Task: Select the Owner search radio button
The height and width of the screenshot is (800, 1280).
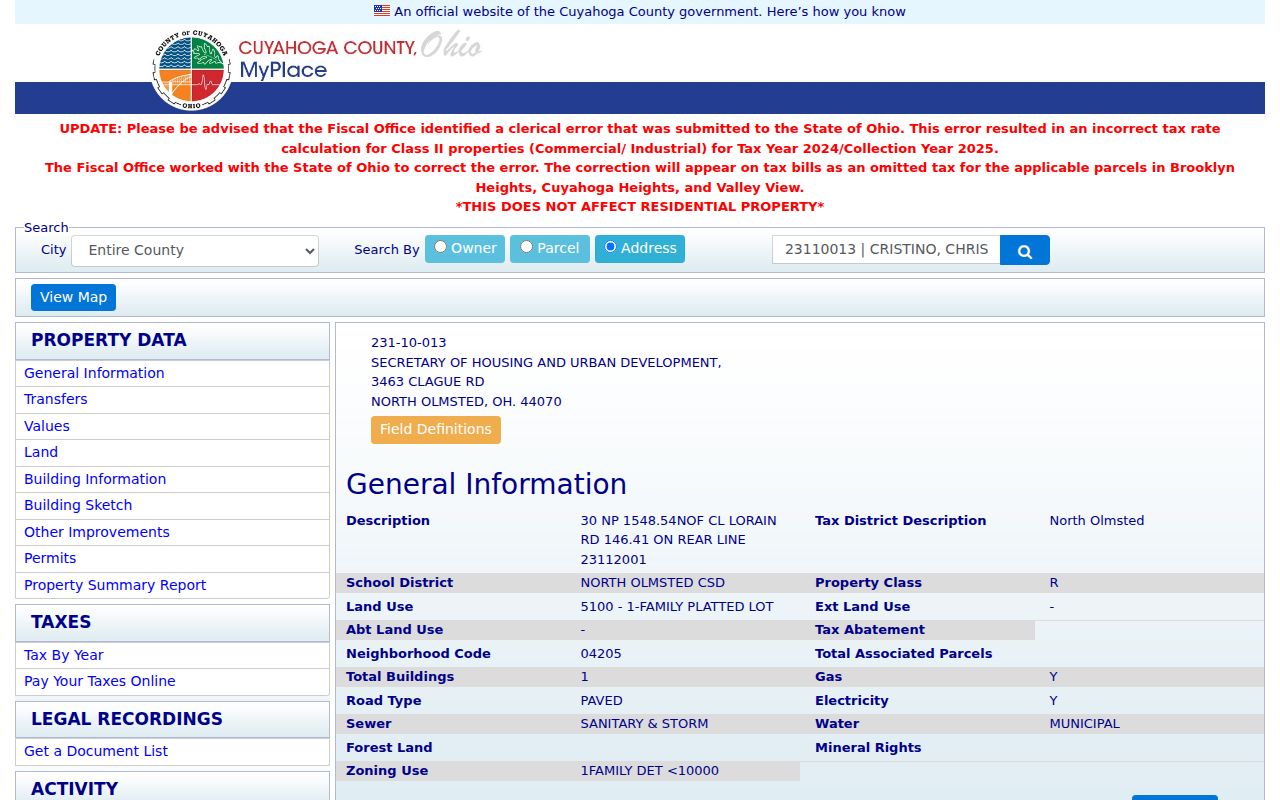Action: point(440,247)
